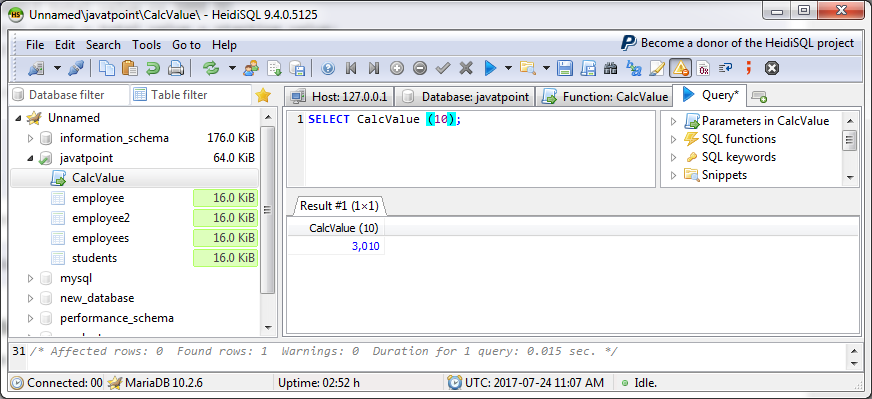Toggle the wrap long lines icon
This screenshot has width=872, height=399.
pyautogui.click(x=725, y=68)
